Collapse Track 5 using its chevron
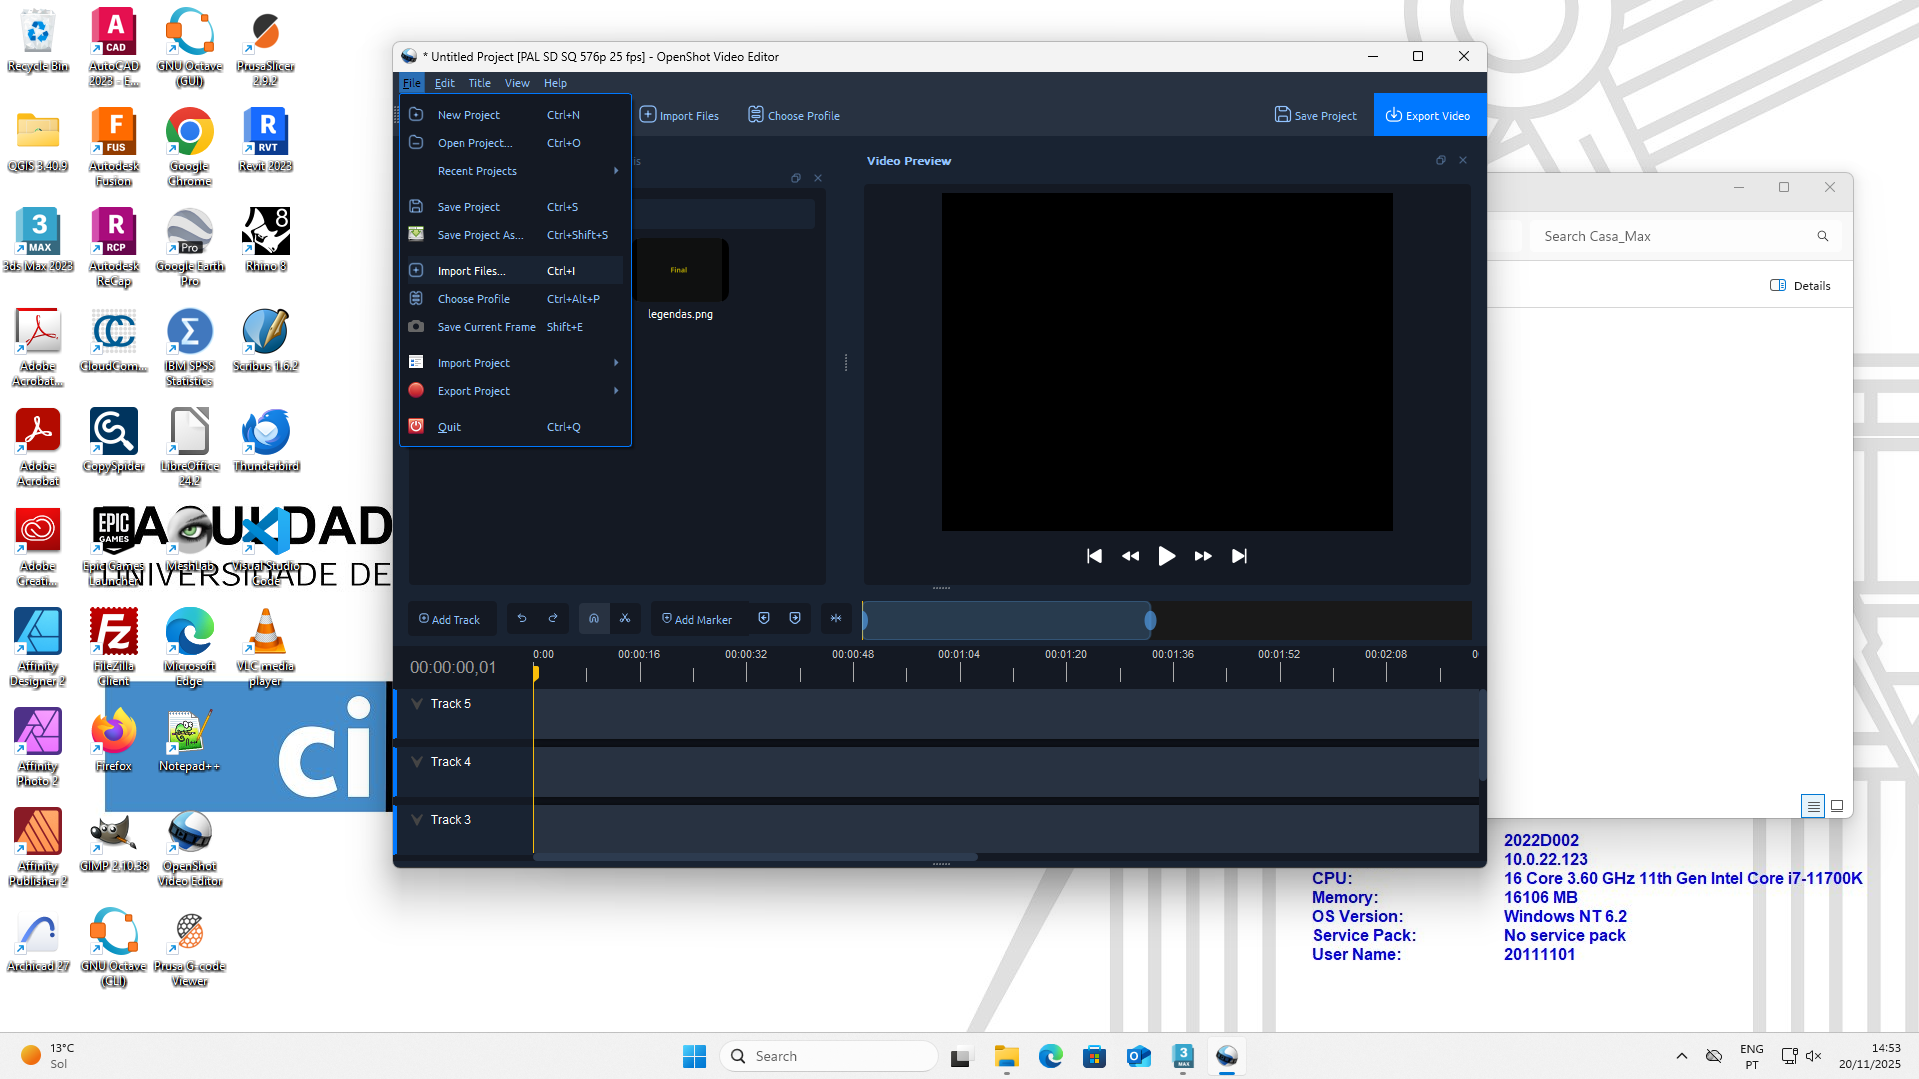 417,704
